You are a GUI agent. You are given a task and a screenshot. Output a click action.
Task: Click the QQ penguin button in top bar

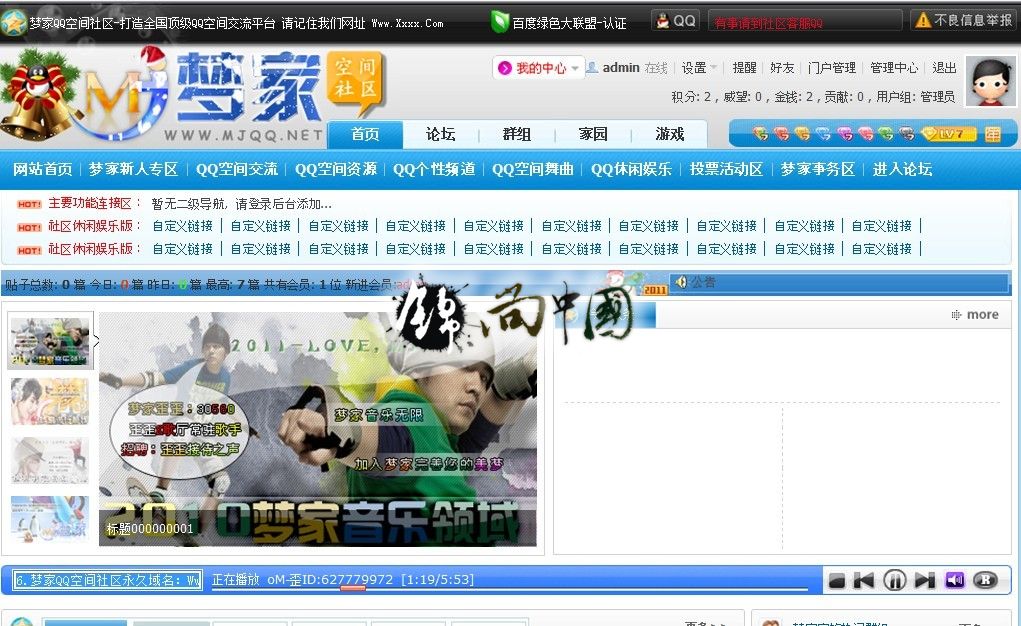(676, 21)
